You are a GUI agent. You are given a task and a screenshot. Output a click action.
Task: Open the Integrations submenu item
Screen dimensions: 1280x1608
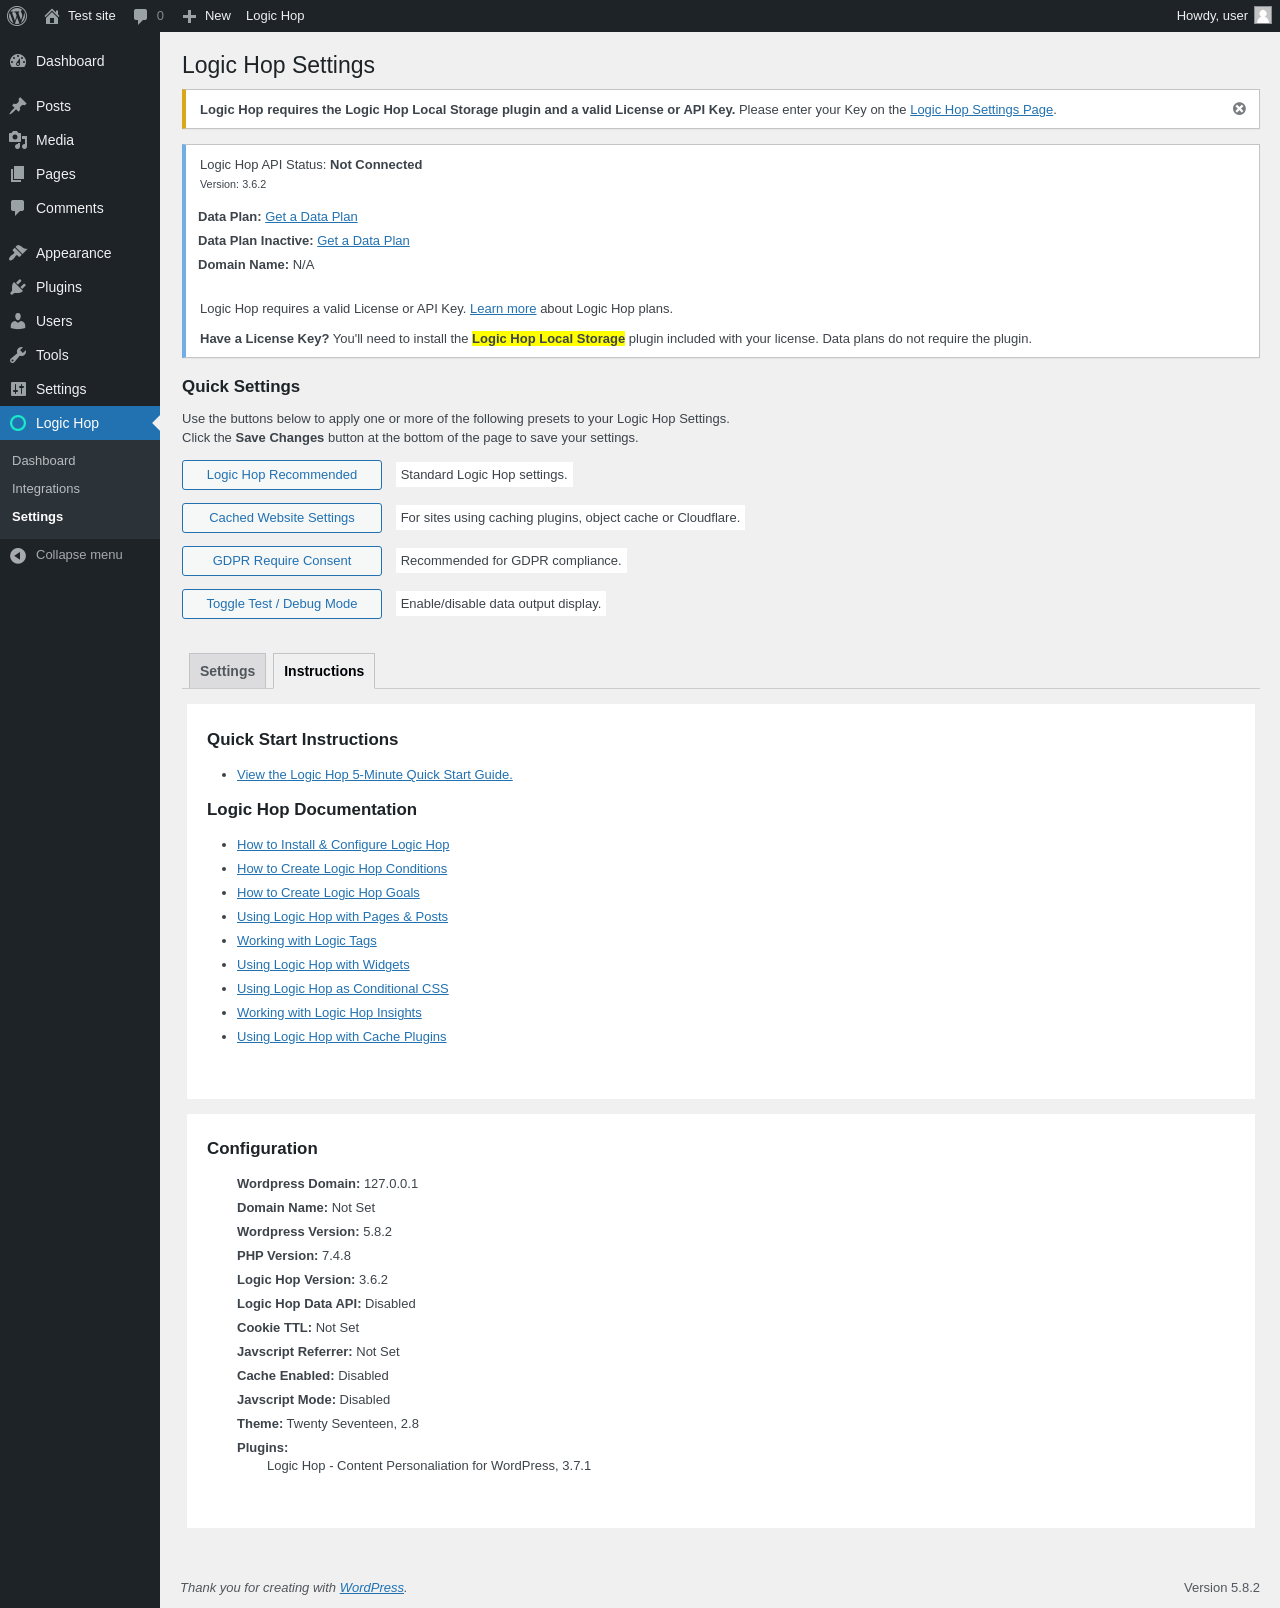click(x=46, y=489)
